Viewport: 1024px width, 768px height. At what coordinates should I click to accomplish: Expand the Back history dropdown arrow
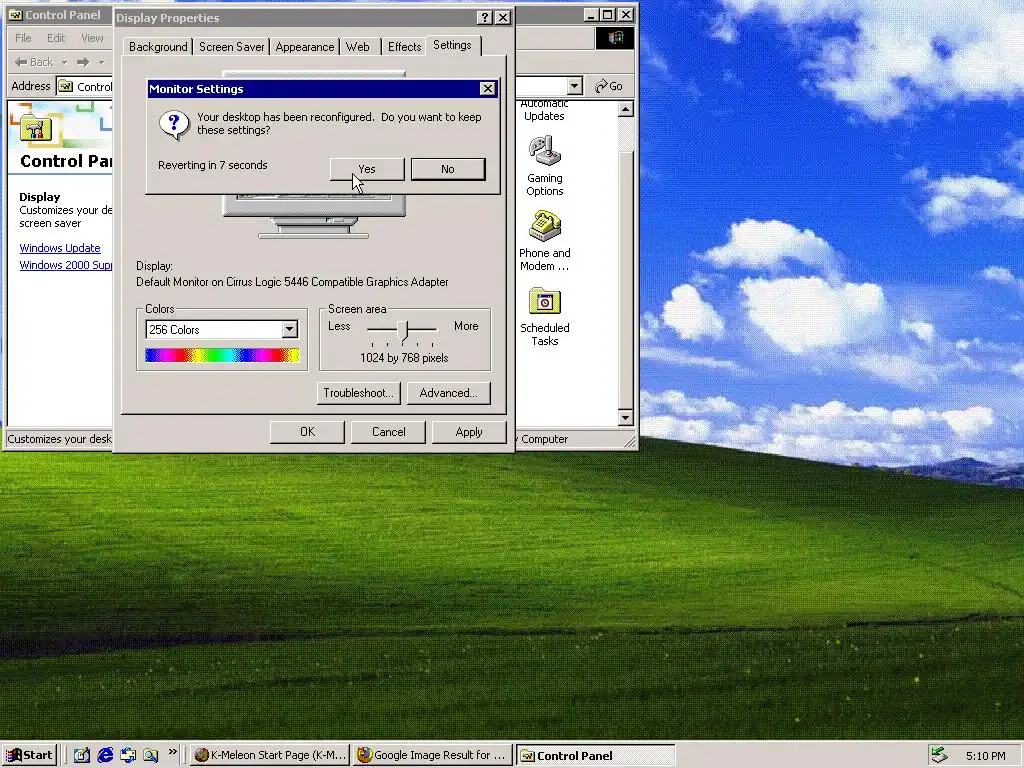coord(65,63)
